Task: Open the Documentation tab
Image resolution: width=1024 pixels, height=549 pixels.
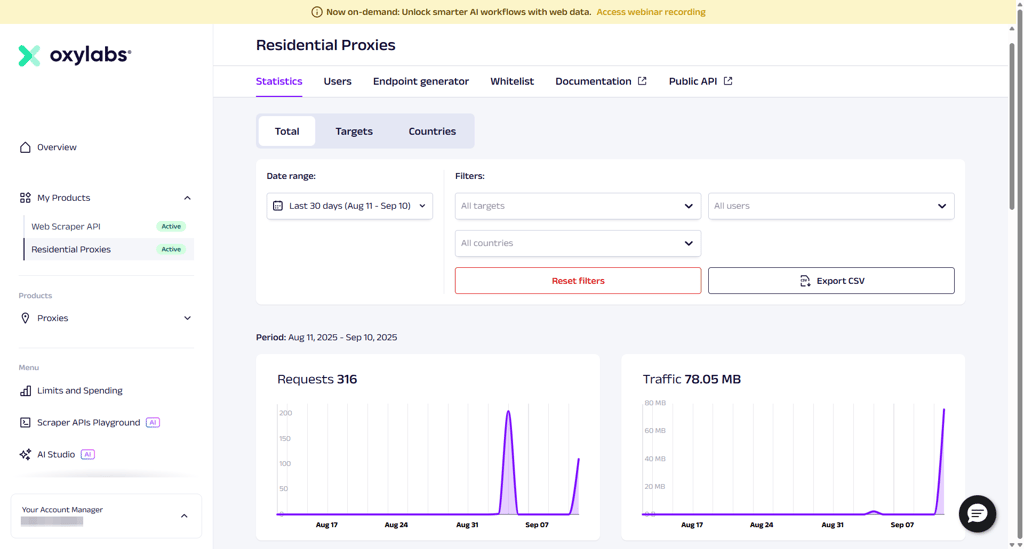Action: pos(601,81)
